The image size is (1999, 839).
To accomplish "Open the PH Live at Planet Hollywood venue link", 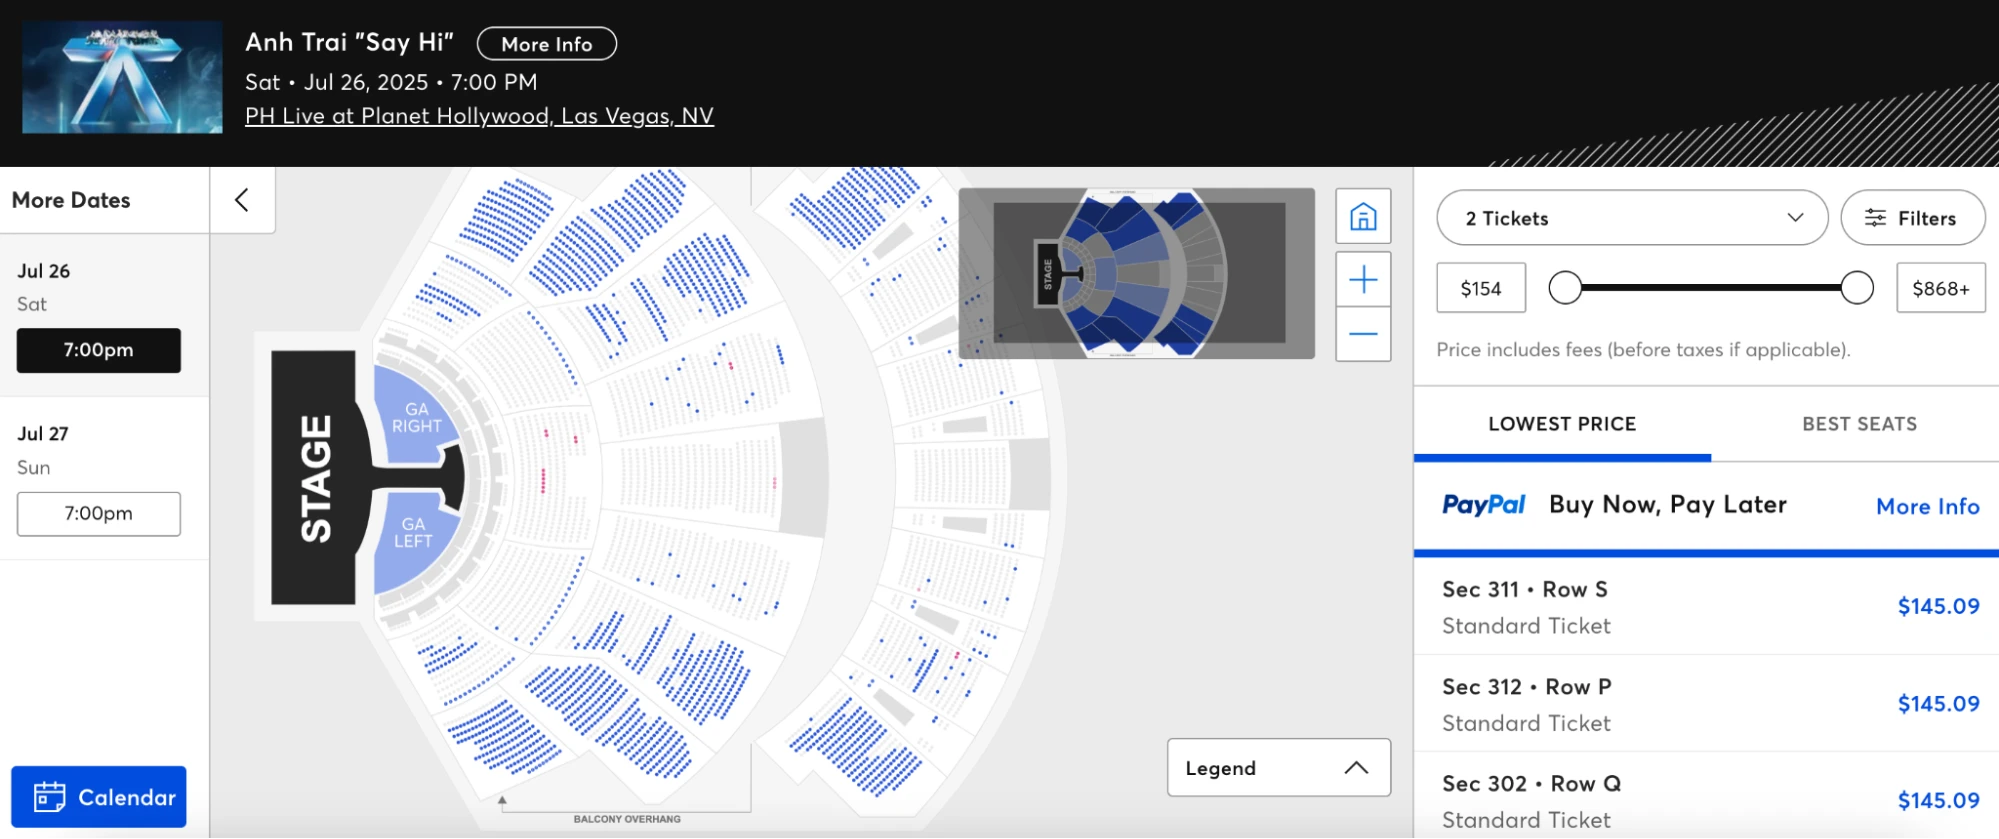I will coord(479,116).
